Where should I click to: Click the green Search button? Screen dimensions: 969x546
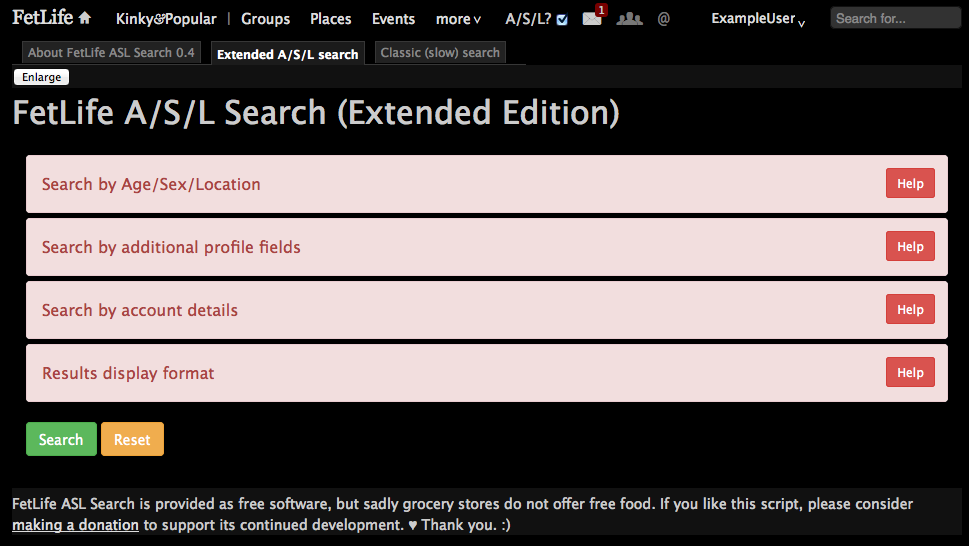[61, 439]
